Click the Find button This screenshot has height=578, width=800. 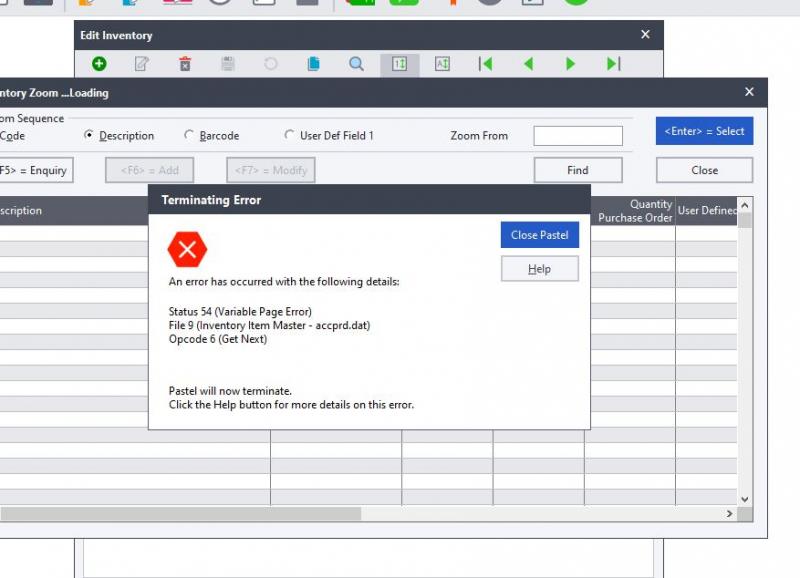(x=577, y=170)
